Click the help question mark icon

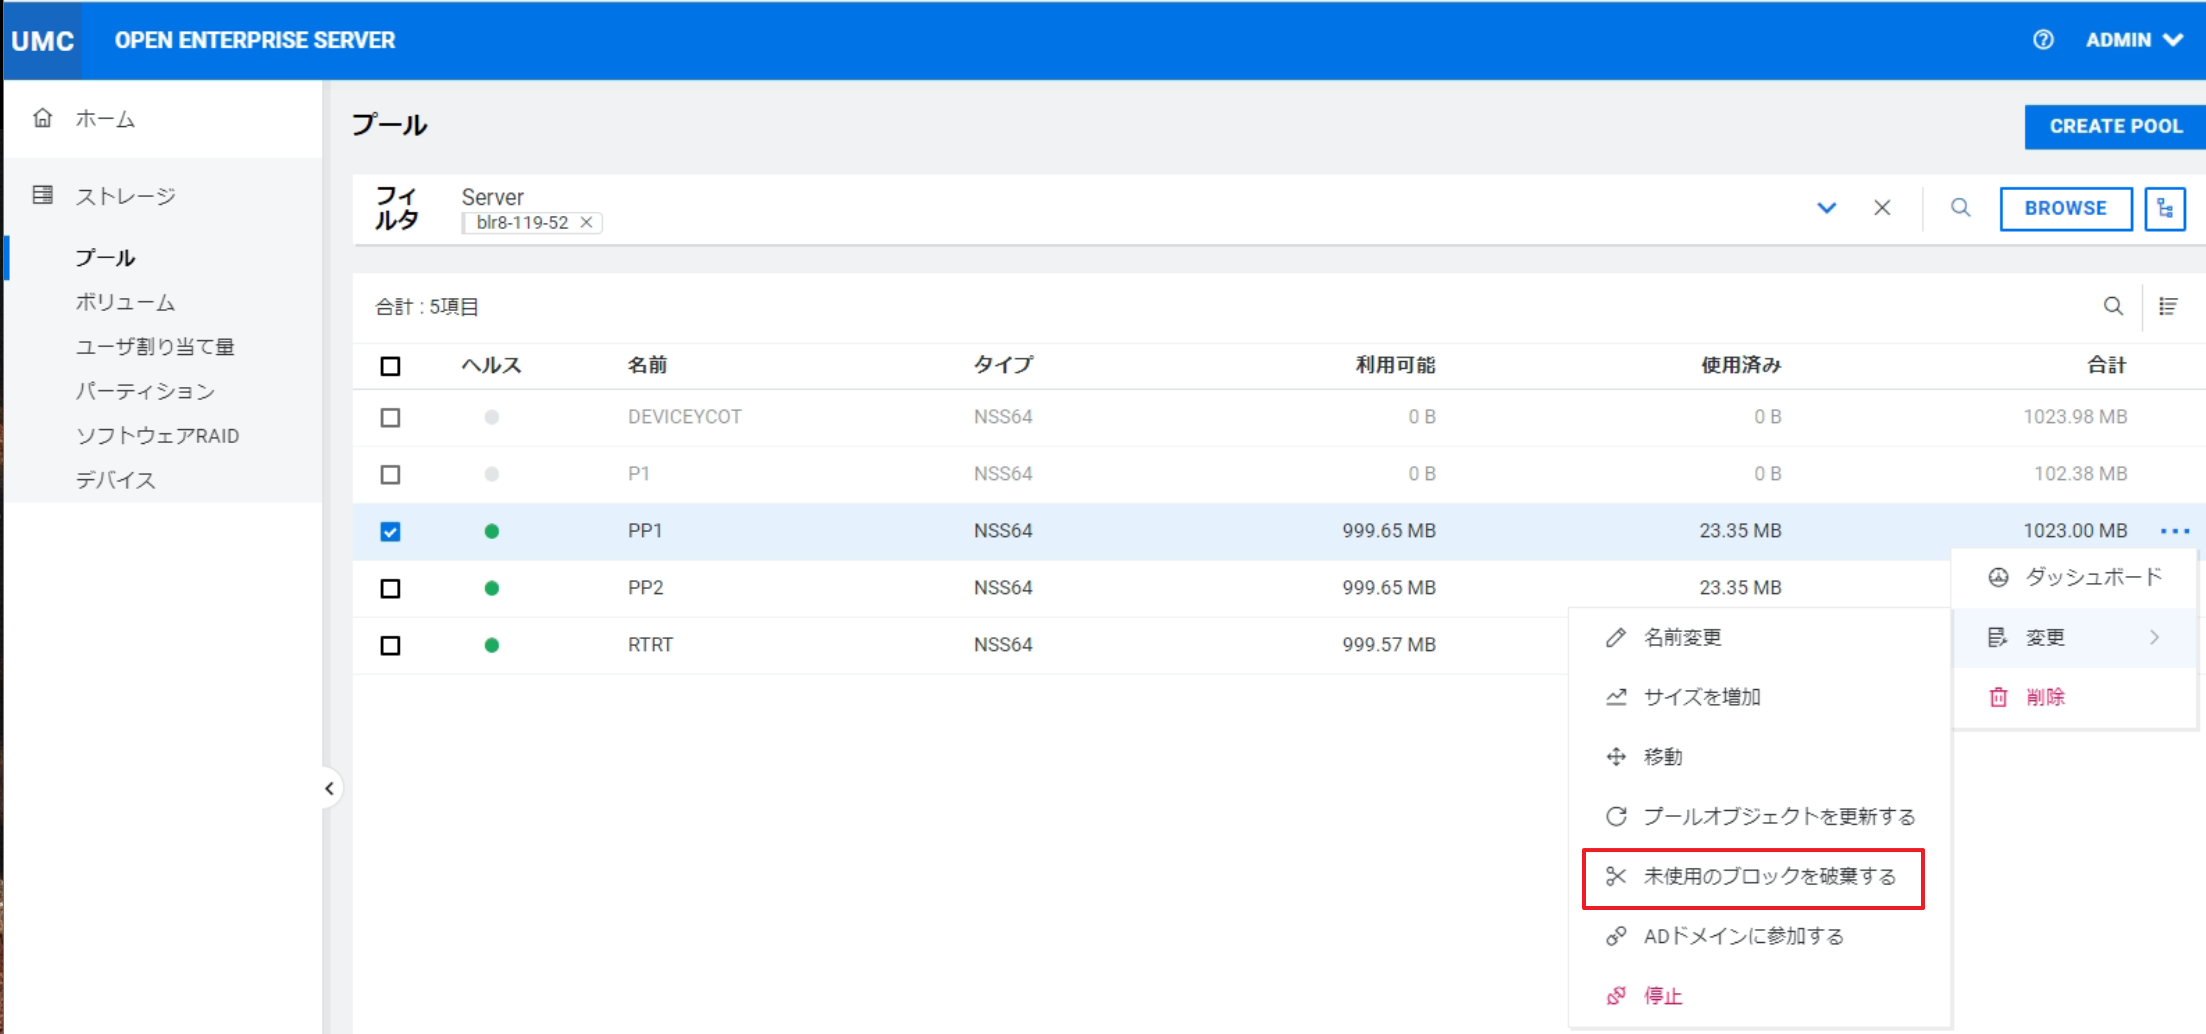[x=2043, y=40]
